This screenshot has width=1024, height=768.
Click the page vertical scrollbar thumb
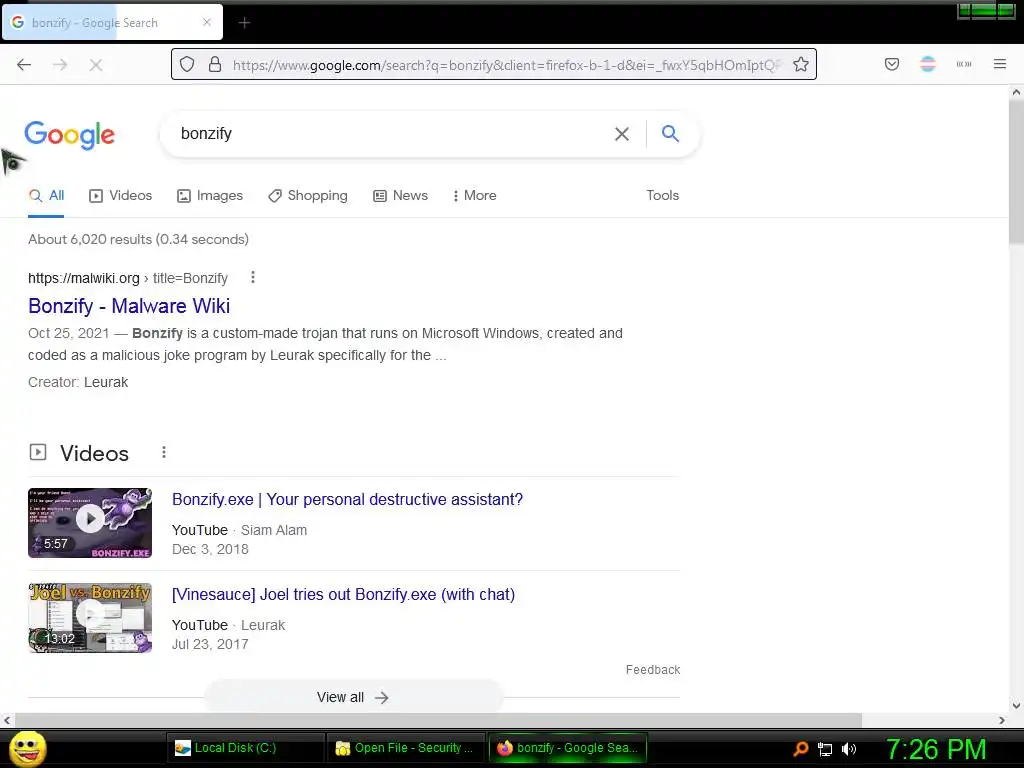(x=1016, y=173)
